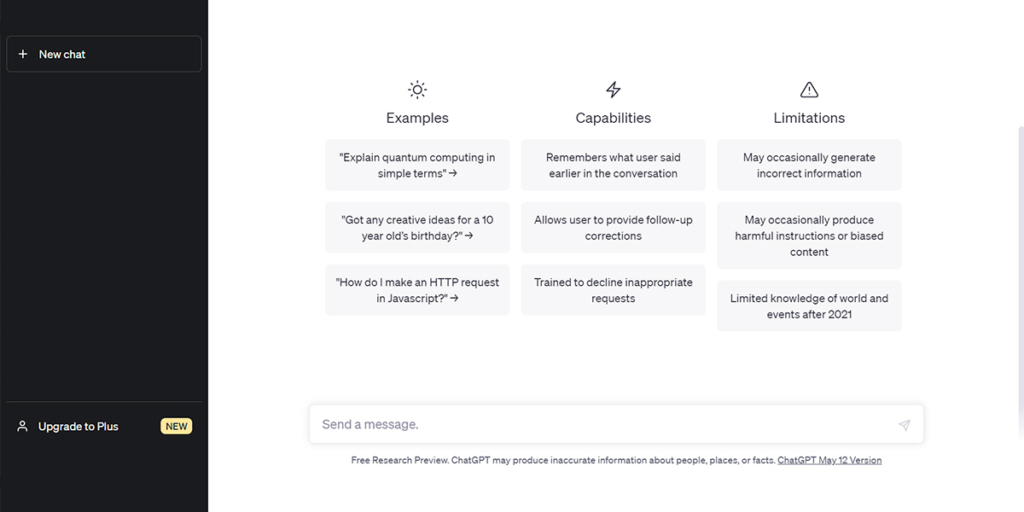Choose the 10 year old's birthday ideas example
Screen dimensions: 1024x512
(x=417, y=228)
